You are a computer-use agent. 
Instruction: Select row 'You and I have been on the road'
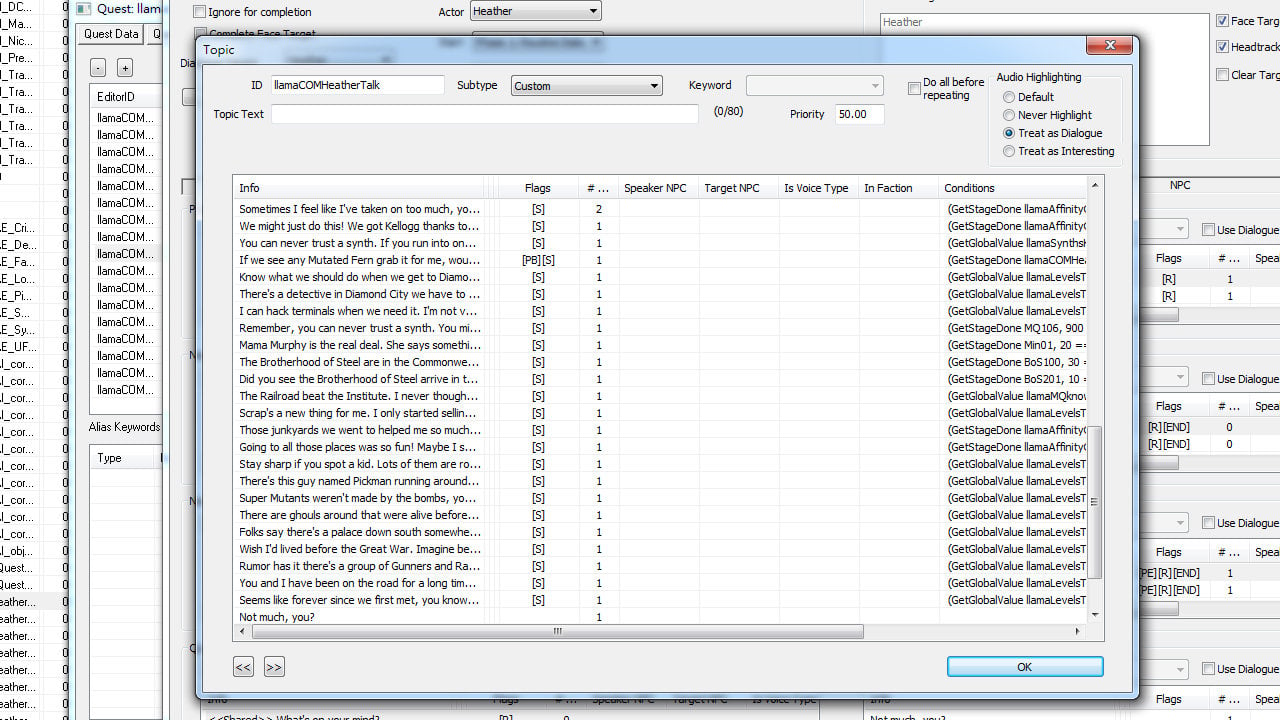point(660,583)
